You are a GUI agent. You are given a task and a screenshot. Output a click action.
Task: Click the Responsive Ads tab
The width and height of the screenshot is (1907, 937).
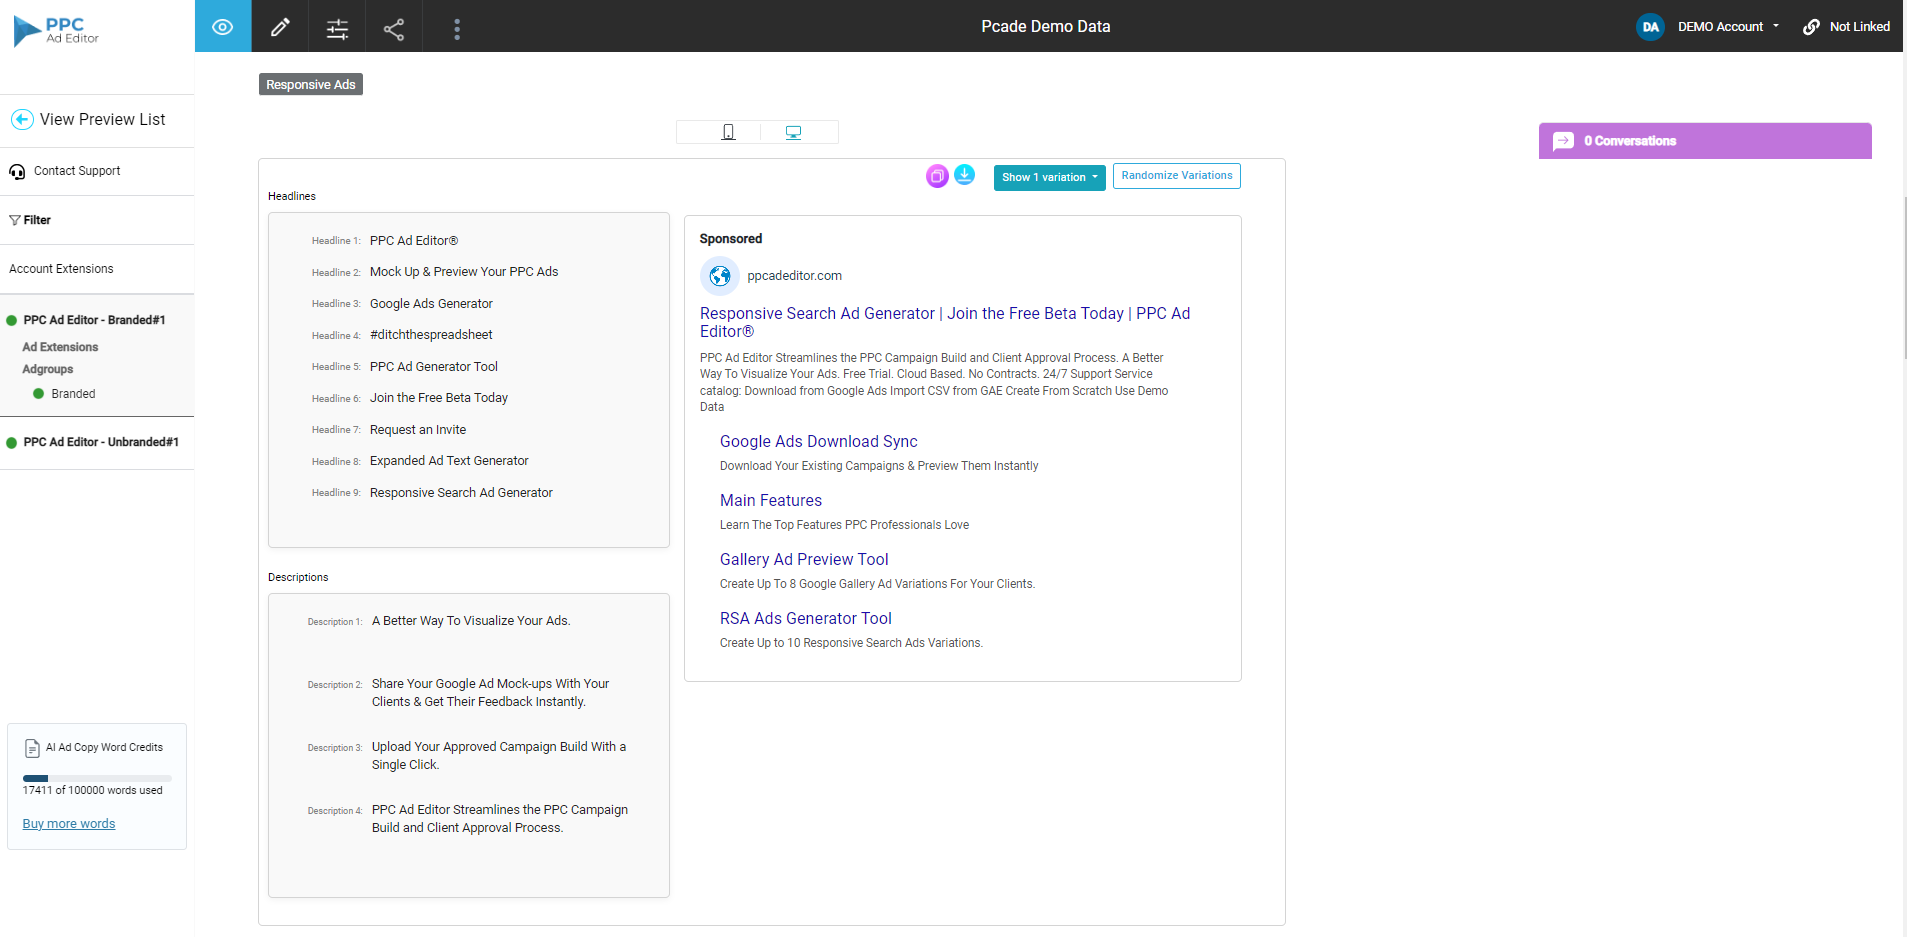point(310,84)
